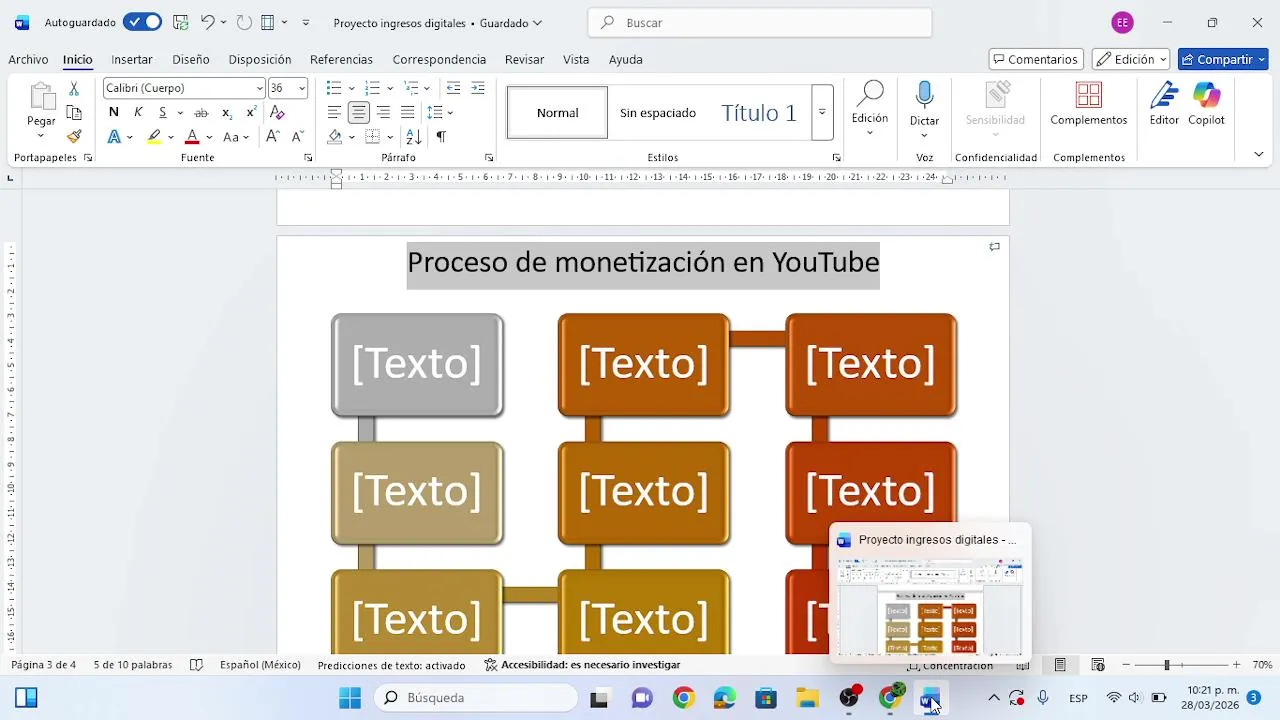The height and width of the screenshot is (720, 1280).
Task: Click the Edición magnifier icon in the ribbon
Action: [x=870, y=94]
